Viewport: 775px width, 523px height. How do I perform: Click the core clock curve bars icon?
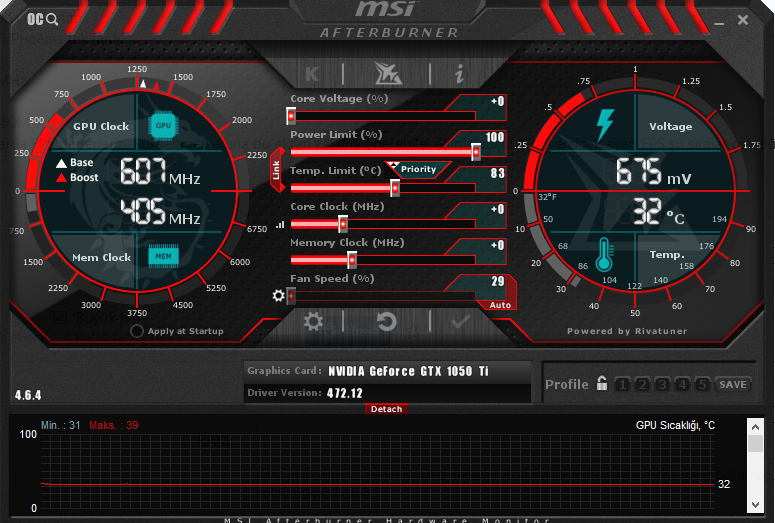pyautogui.click(x=280, y=224)
